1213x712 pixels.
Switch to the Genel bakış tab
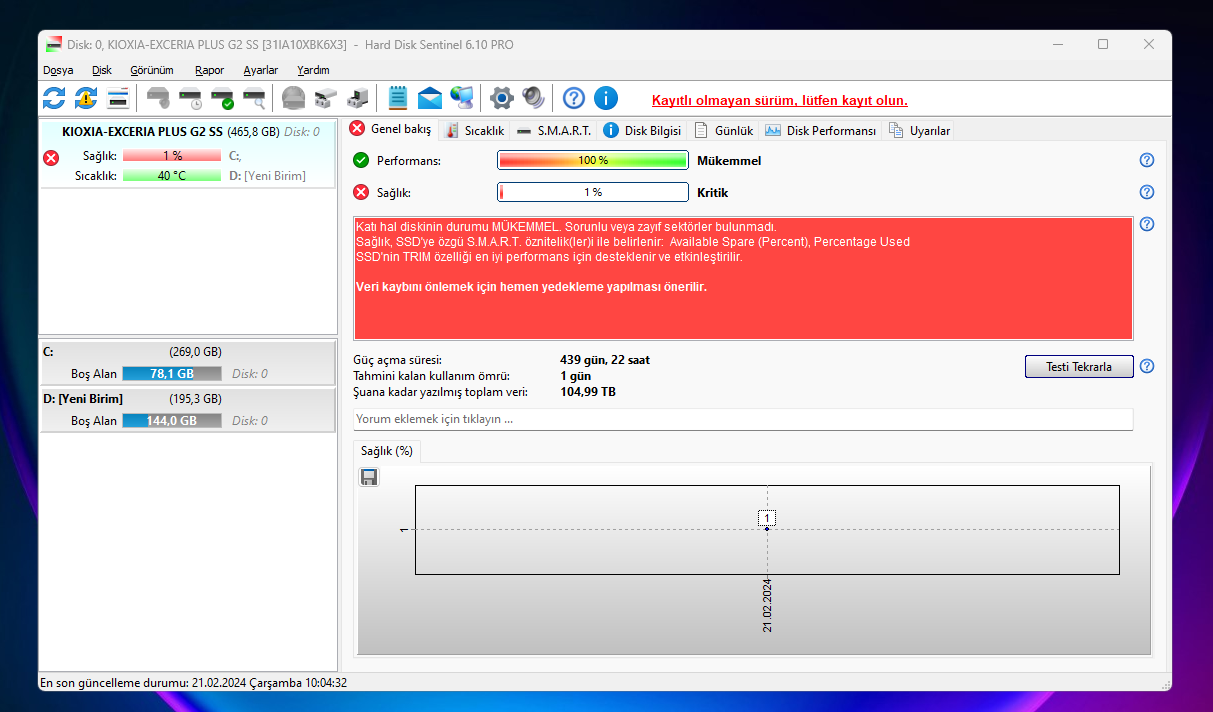(391, 129)
